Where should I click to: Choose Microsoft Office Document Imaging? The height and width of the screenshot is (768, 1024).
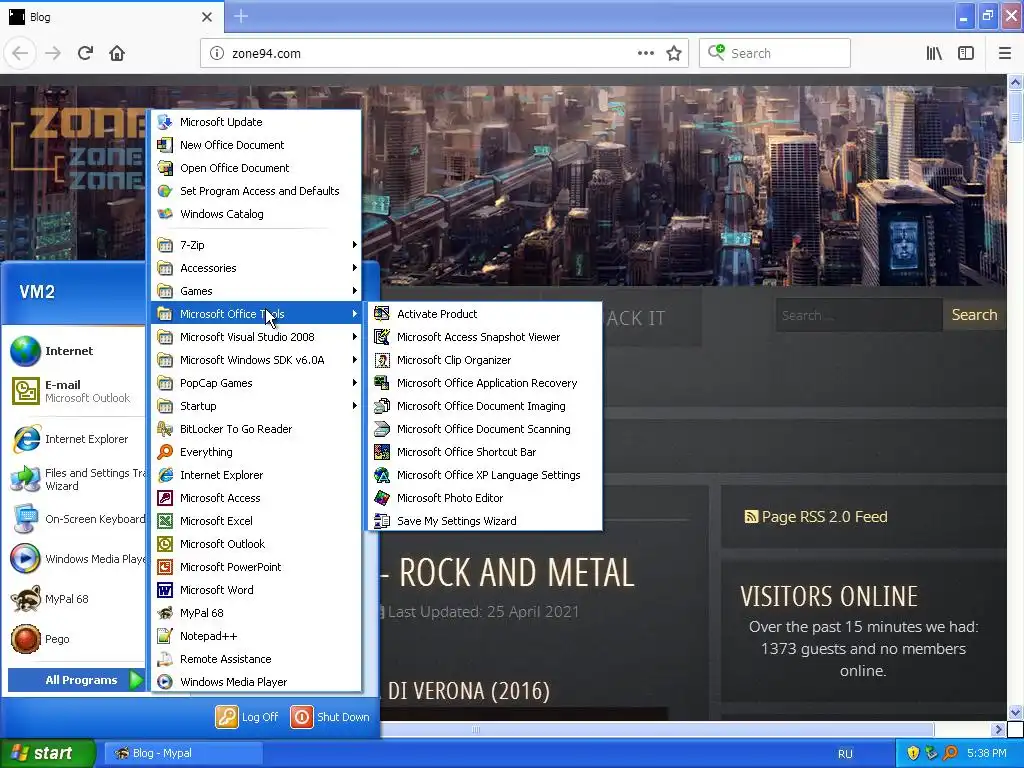pyautogui.click(x=485, y=406)
